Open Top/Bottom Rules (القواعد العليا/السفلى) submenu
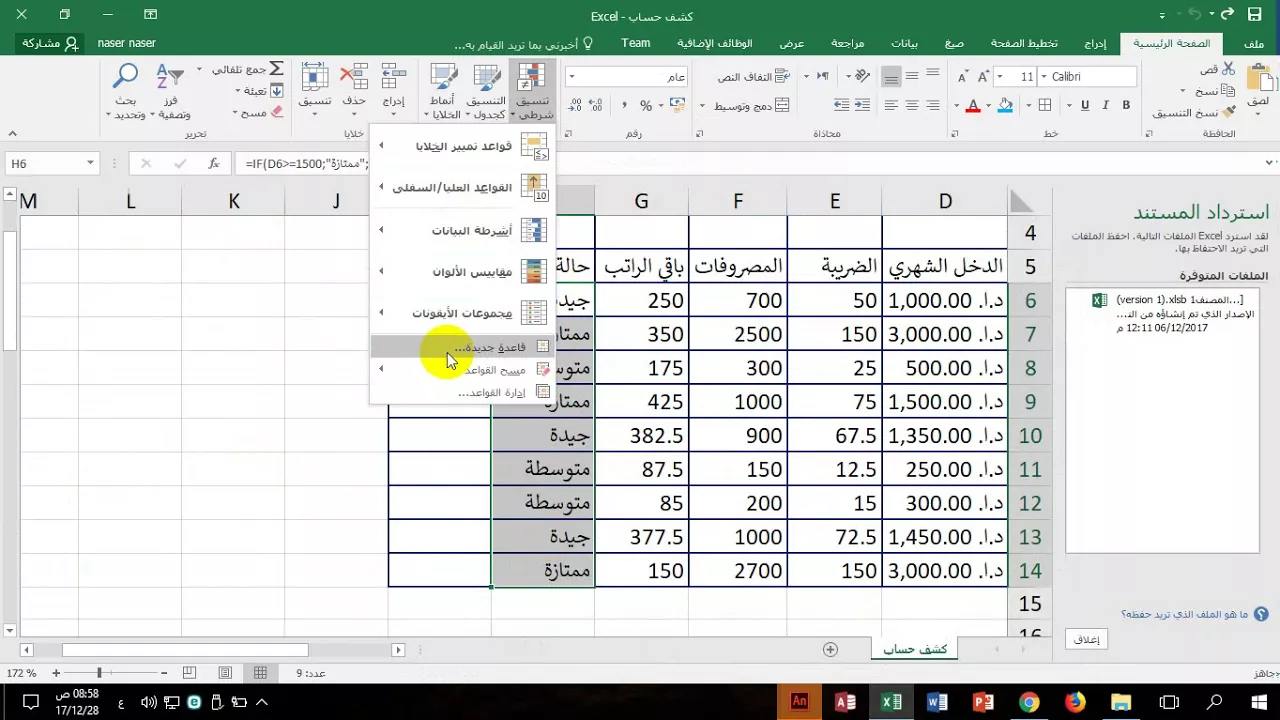Screen dimensions: 1280x720 pos(463,188)
